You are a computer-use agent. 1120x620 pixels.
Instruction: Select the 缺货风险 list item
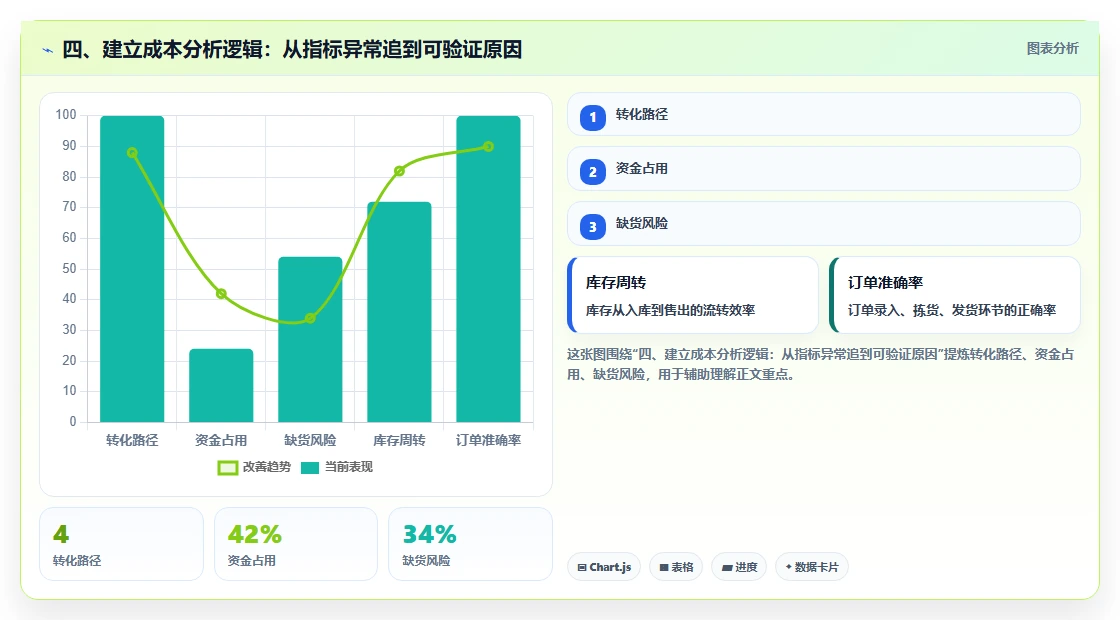[x=824, y=224]
